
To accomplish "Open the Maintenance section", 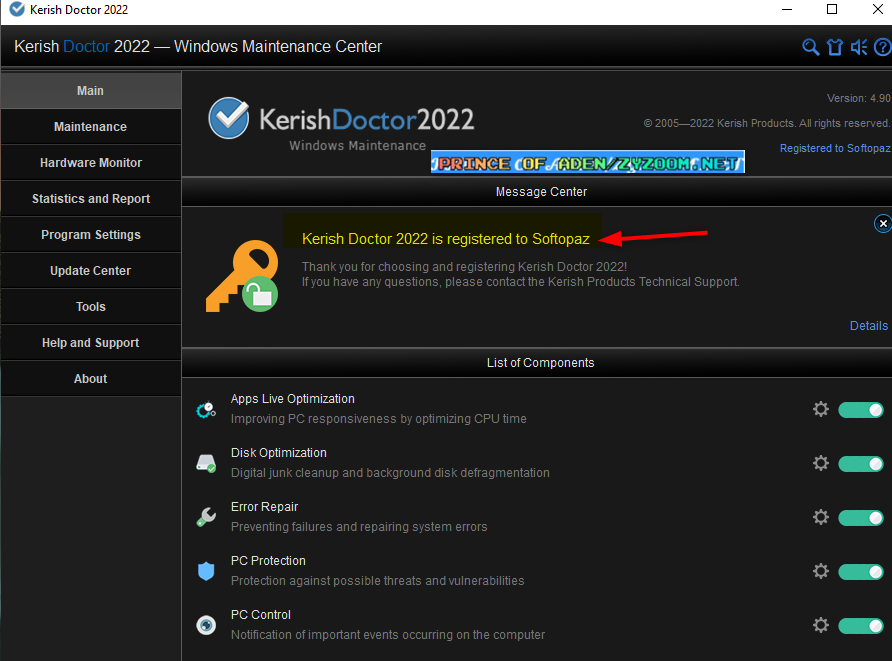I will (x=91, y=126).
